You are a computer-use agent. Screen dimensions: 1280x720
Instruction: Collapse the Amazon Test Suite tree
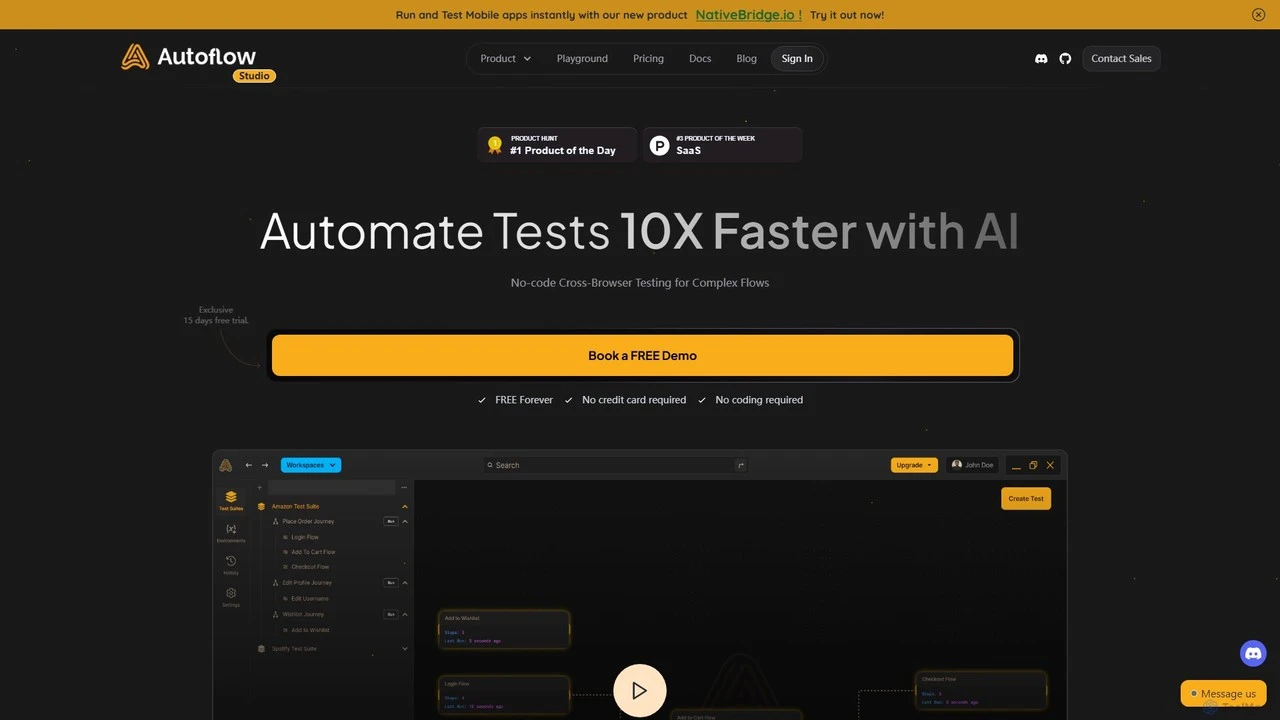pos(405,507)
